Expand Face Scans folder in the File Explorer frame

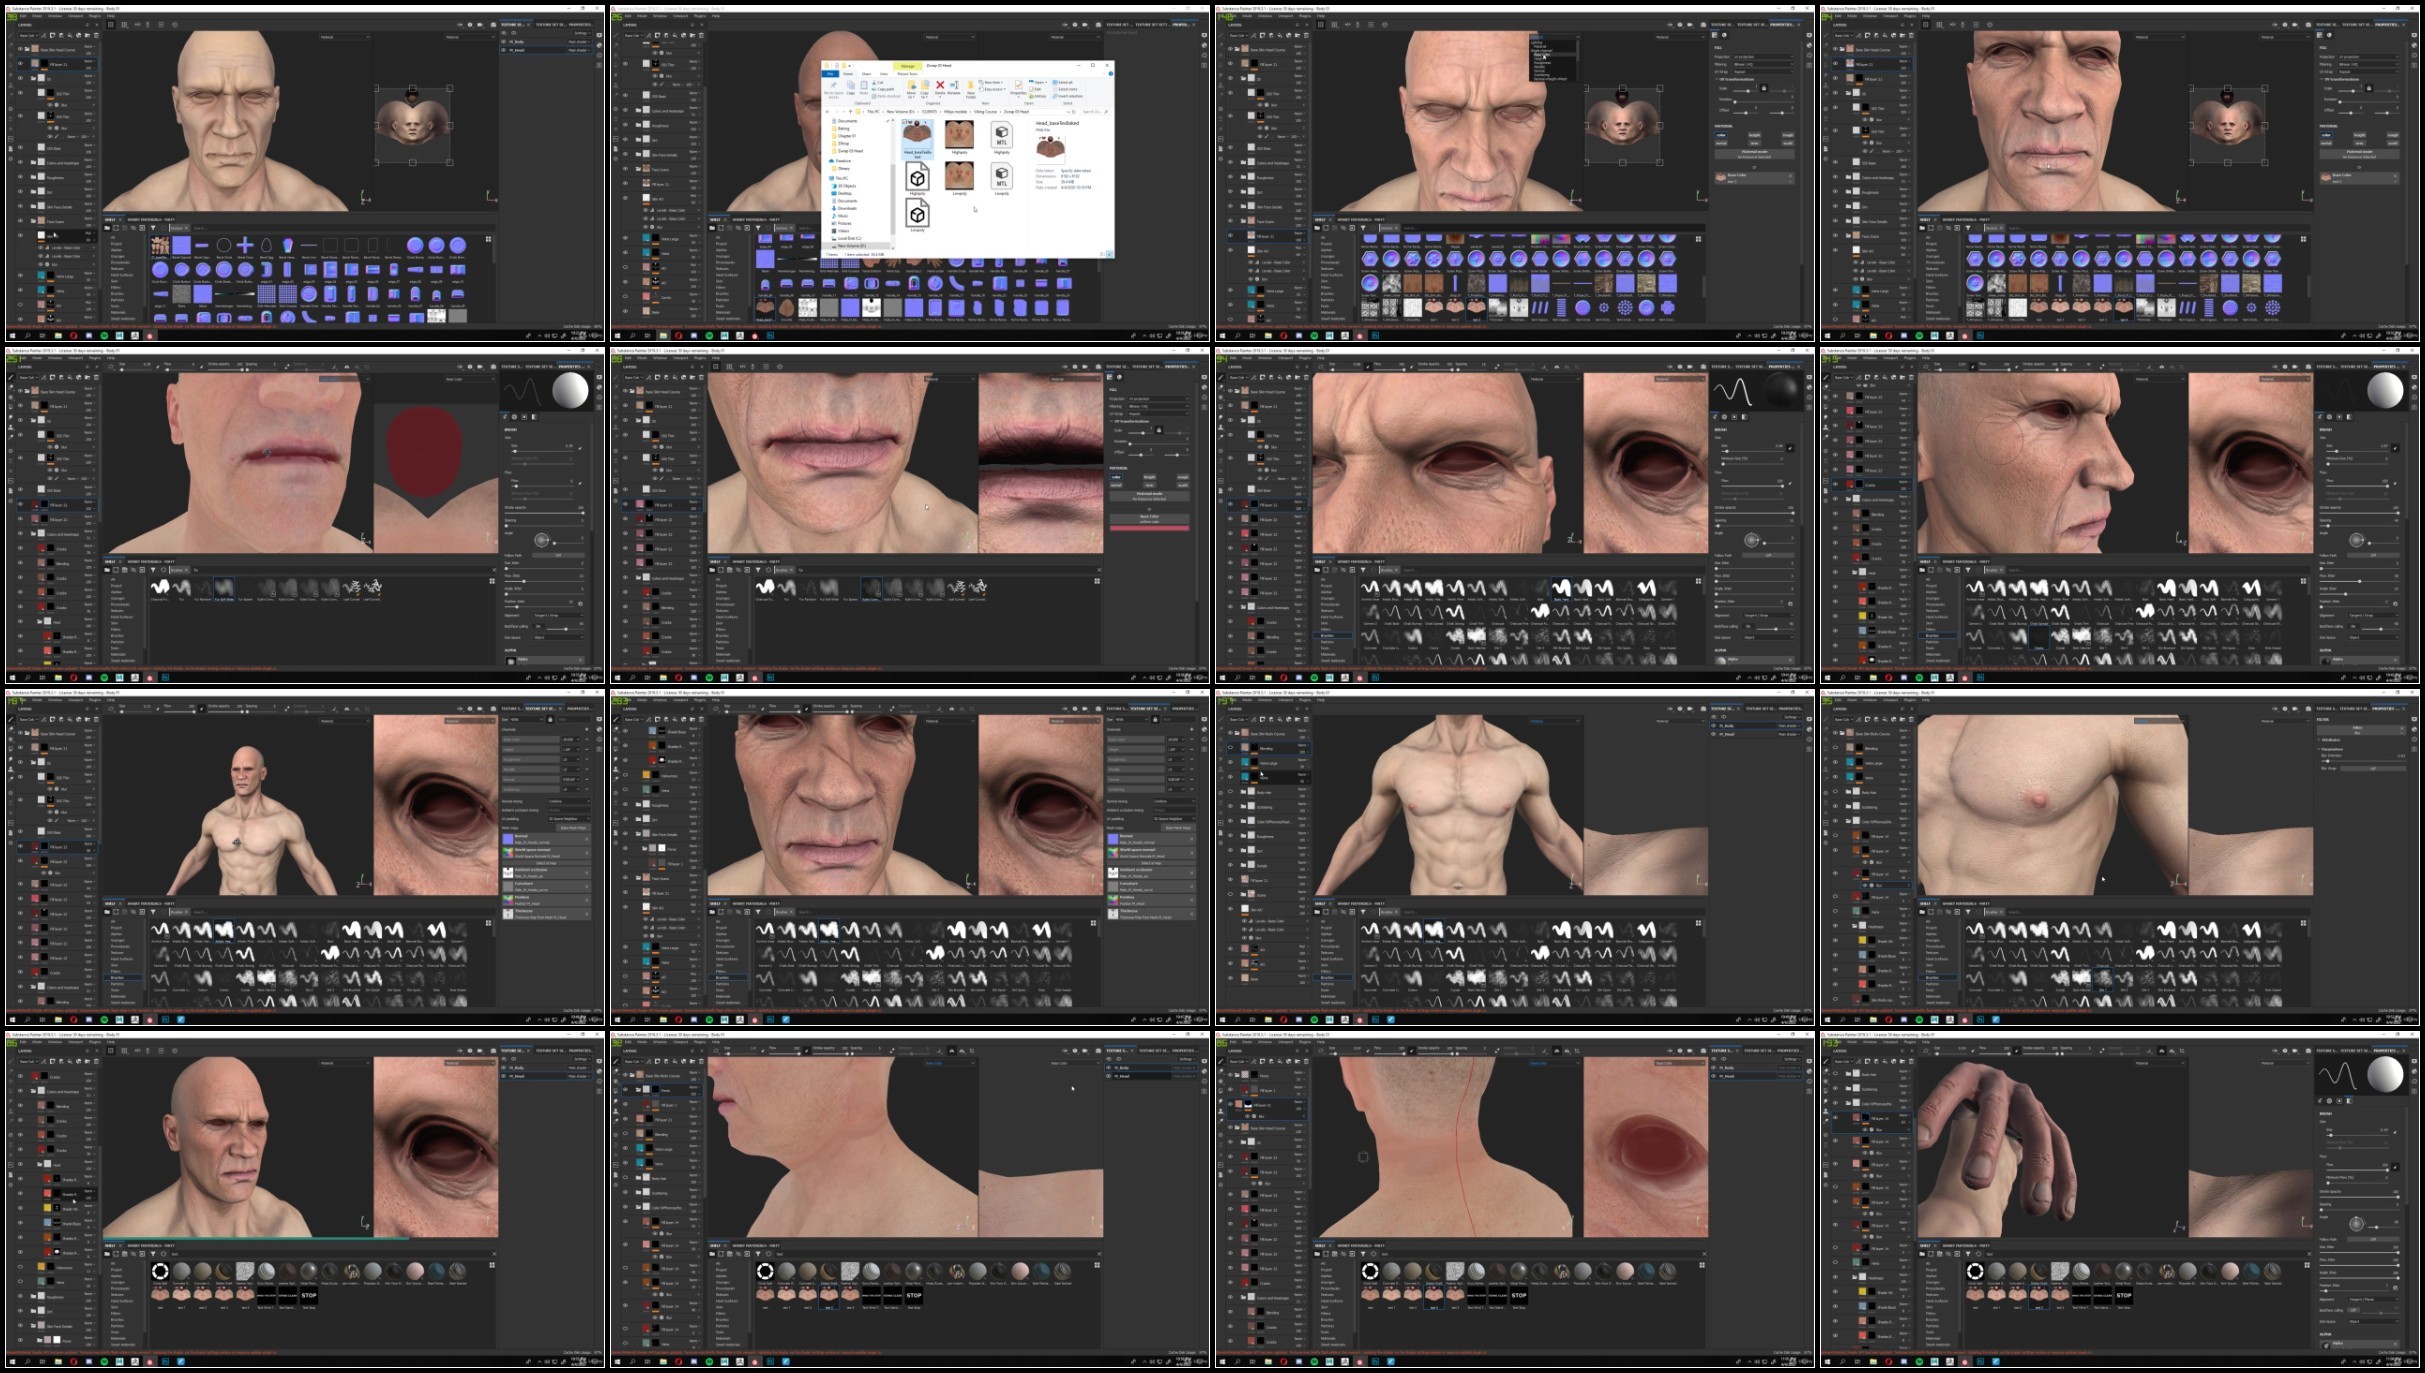638,169
